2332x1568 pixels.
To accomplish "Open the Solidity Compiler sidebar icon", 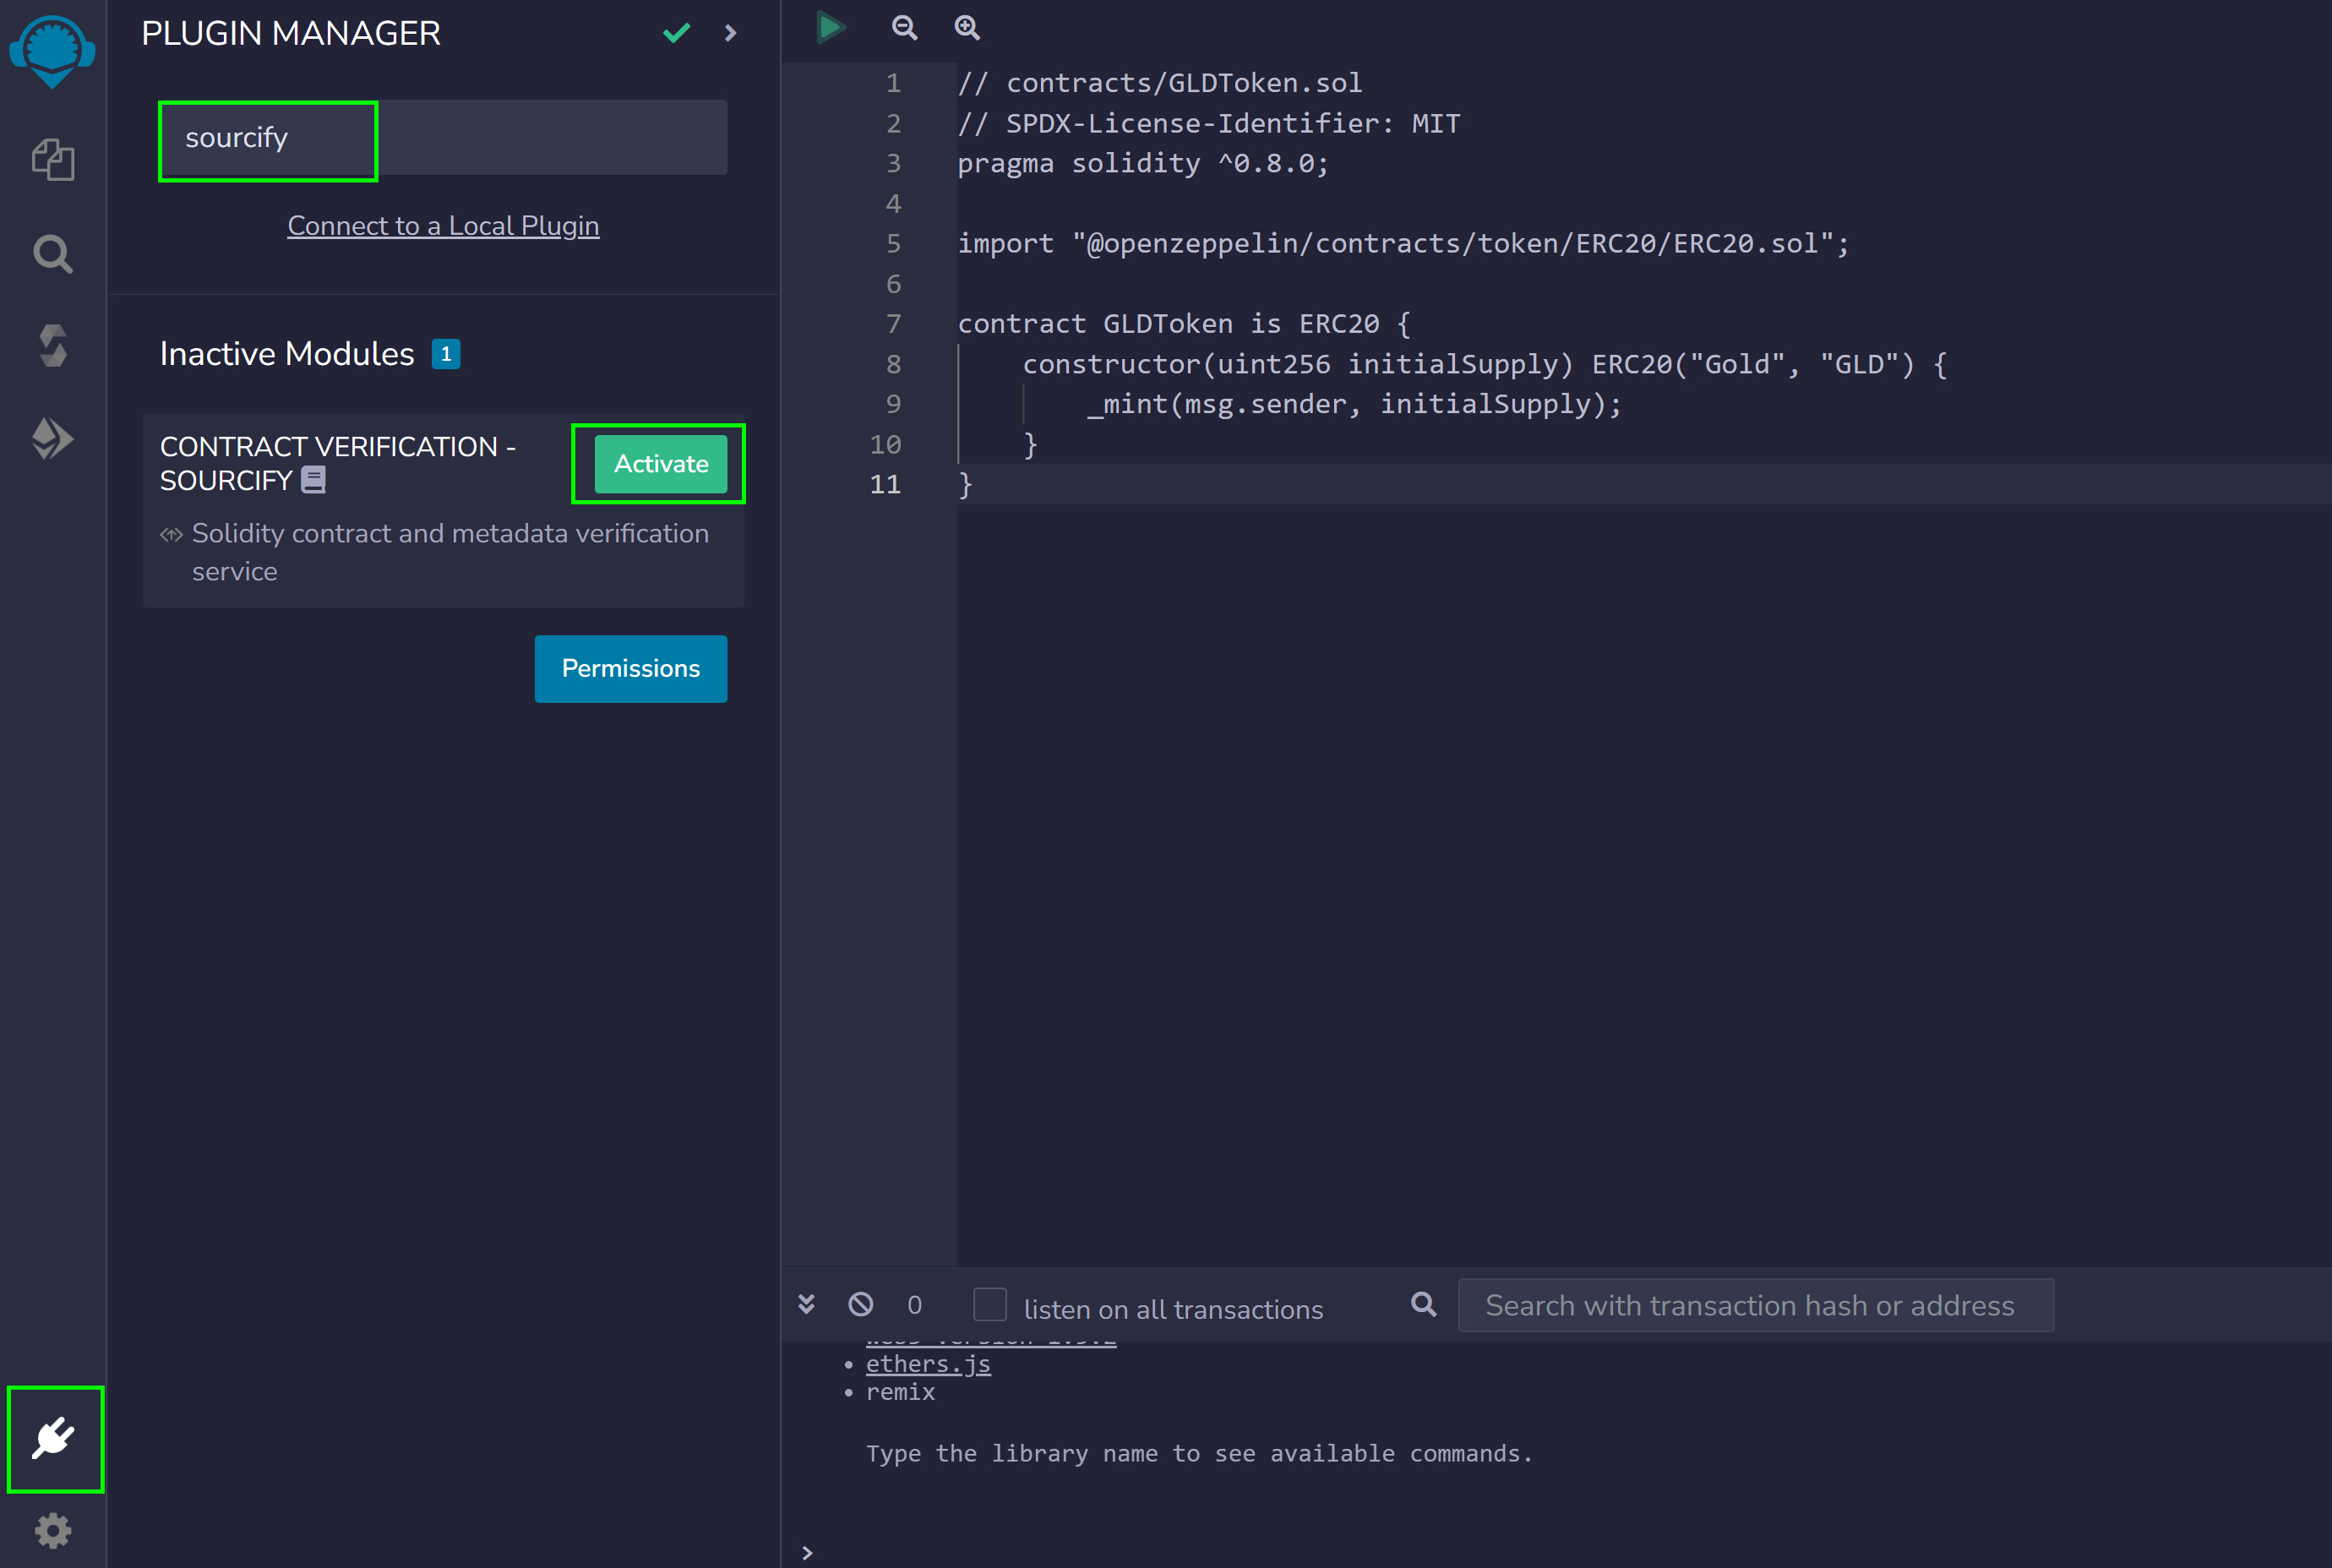I will [53, 346].
